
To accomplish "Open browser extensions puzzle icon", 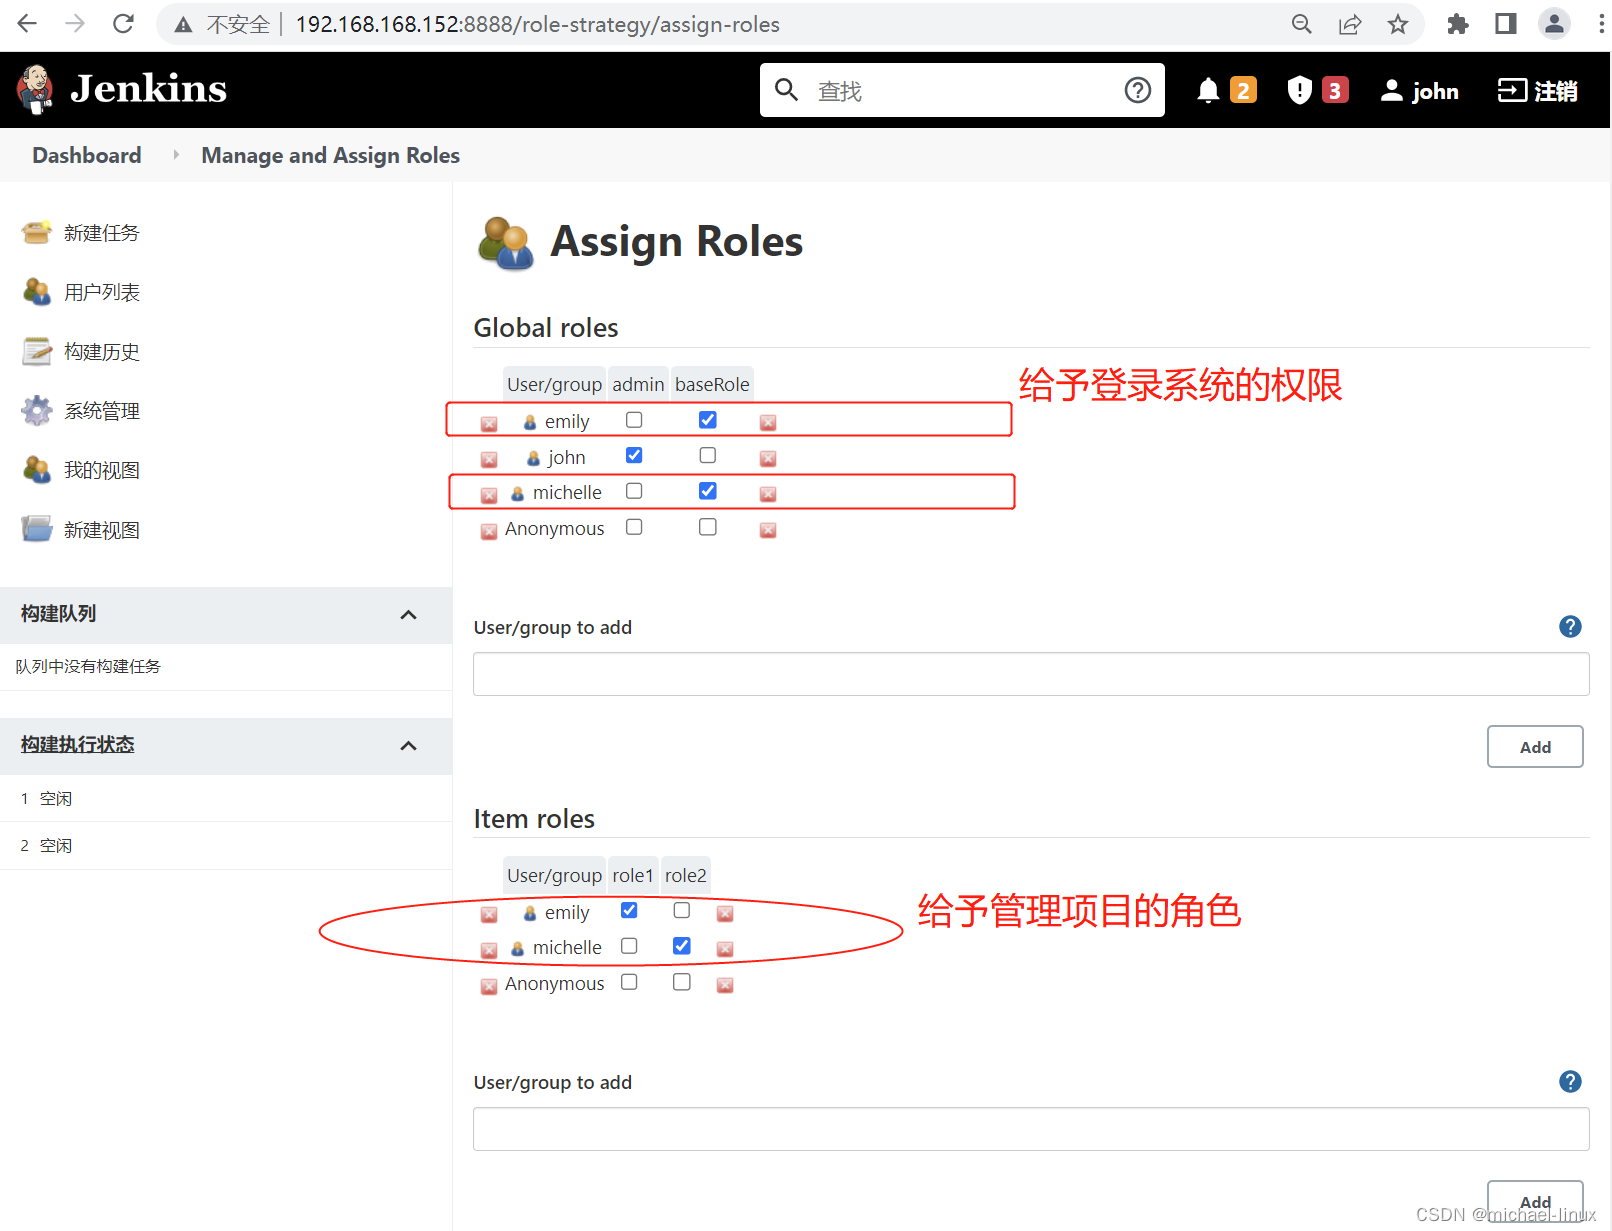I will [1458, 24].
